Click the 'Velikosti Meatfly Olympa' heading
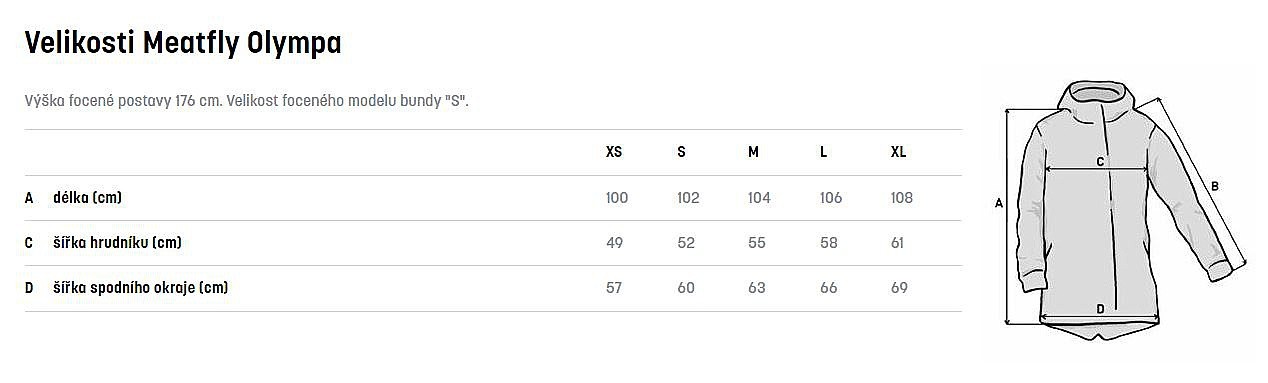This screenshot has width=1268, height=383. pyautogui.click(x=183, y=42)
